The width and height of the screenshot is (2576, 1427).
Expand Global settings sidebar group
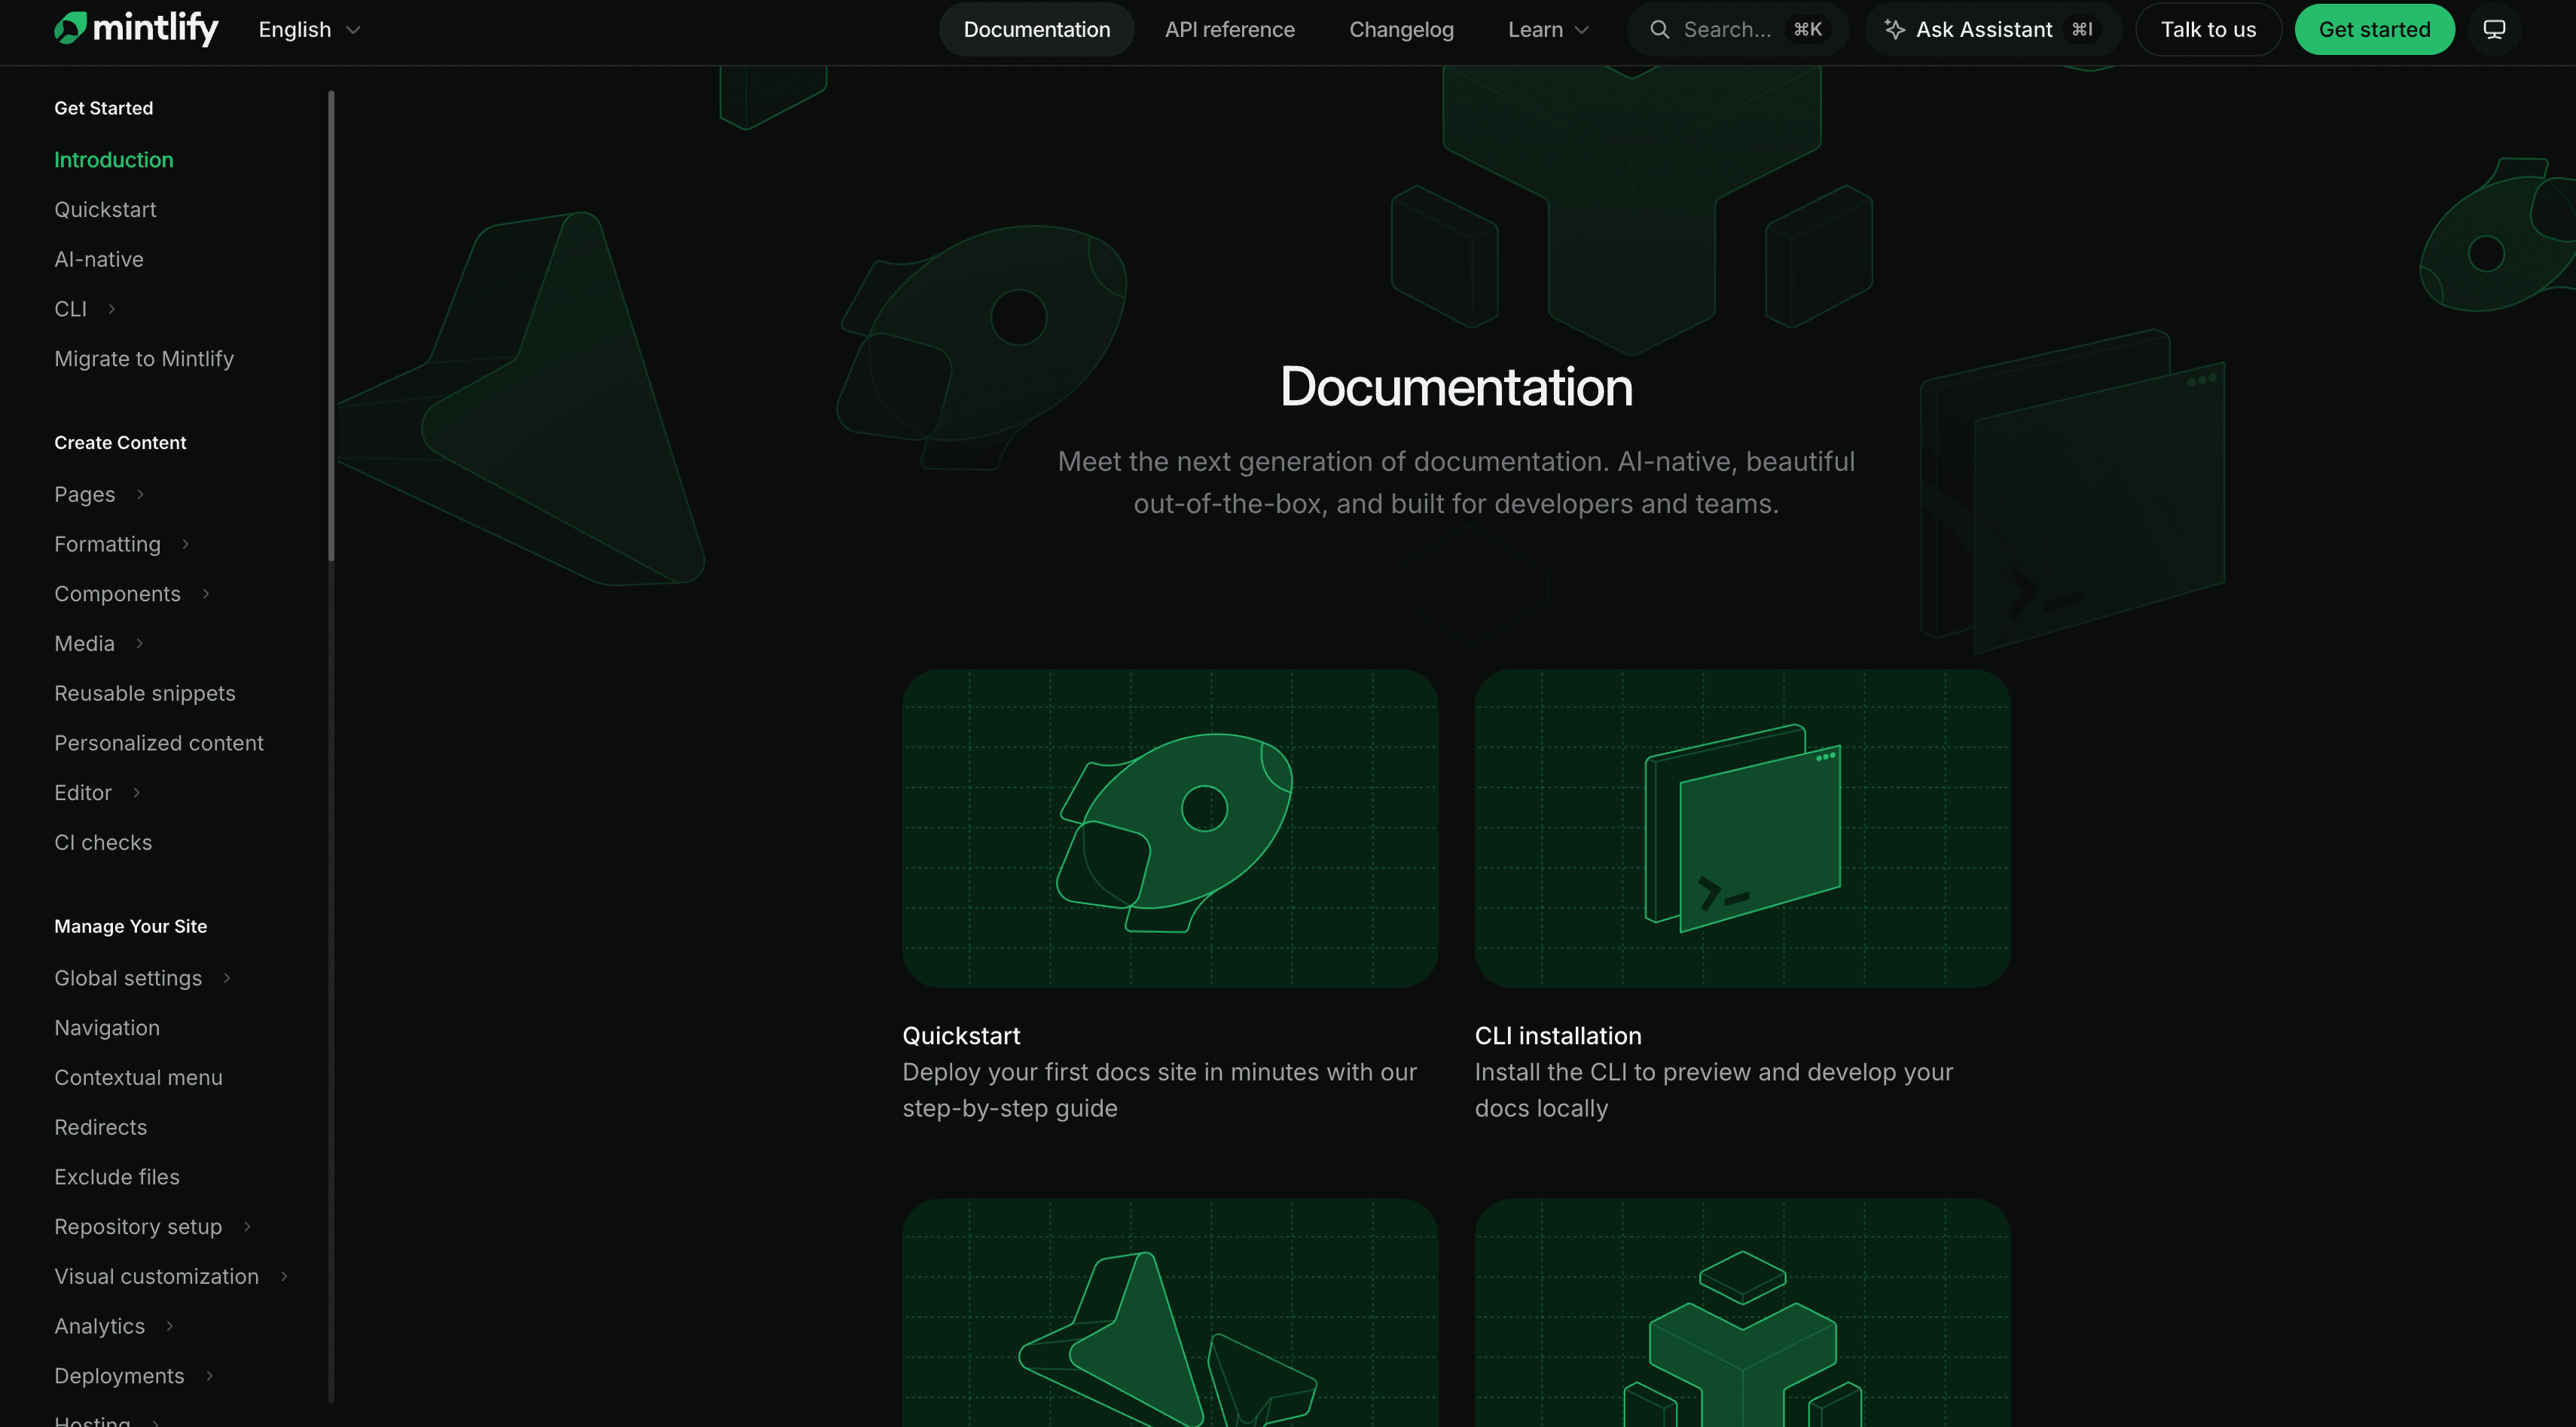(142, 979)
